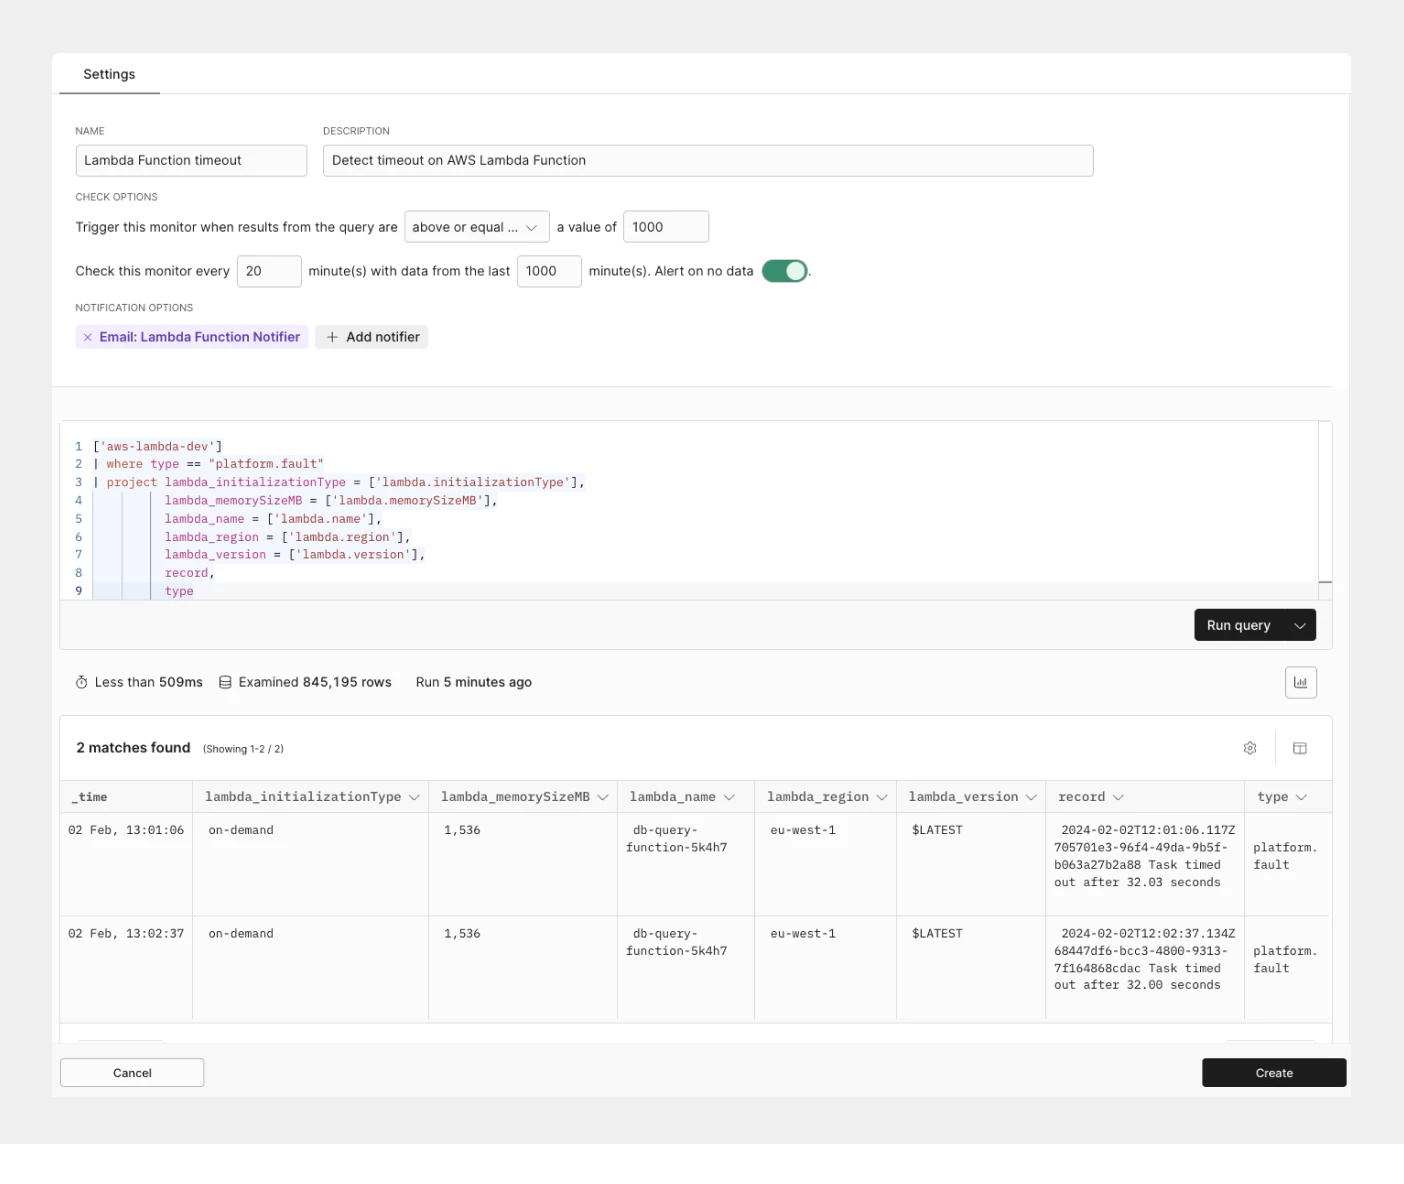Screen dimensions: 1404x1184
Task: Open the lambda_region column dropdown
Action: 881,796
